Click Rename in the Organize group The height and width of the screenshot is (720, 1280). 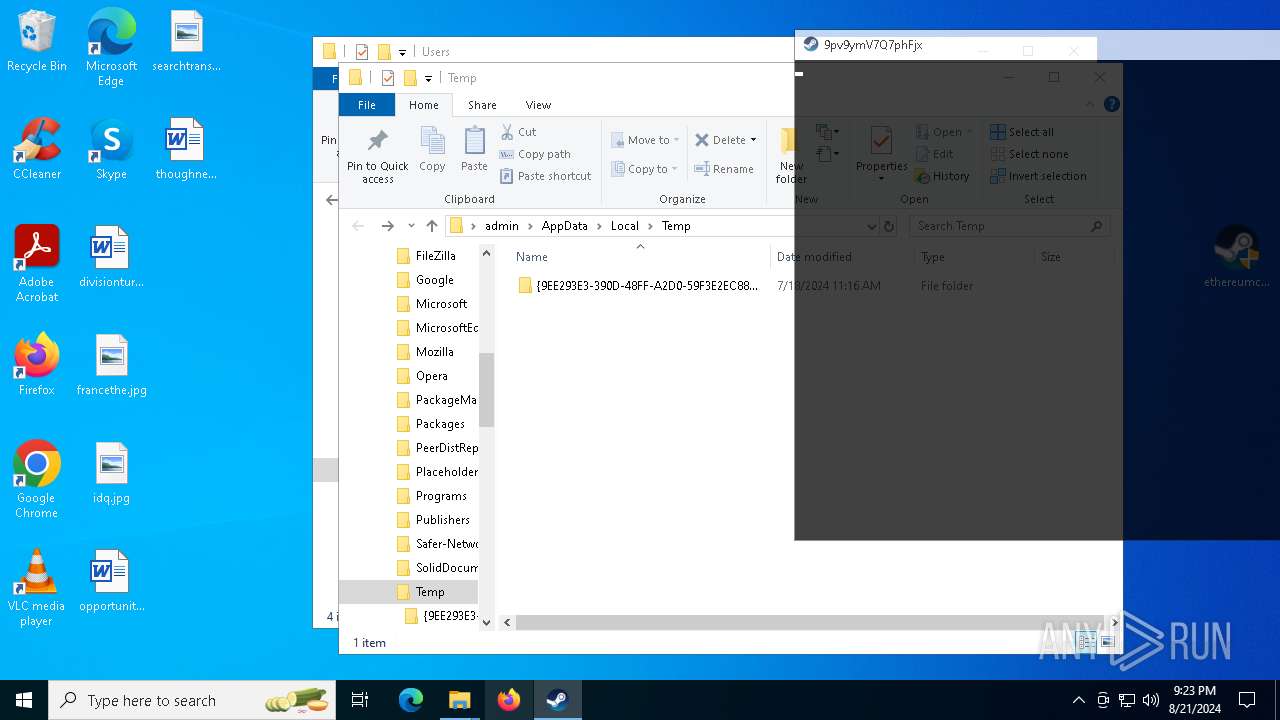tap(725, 169)
